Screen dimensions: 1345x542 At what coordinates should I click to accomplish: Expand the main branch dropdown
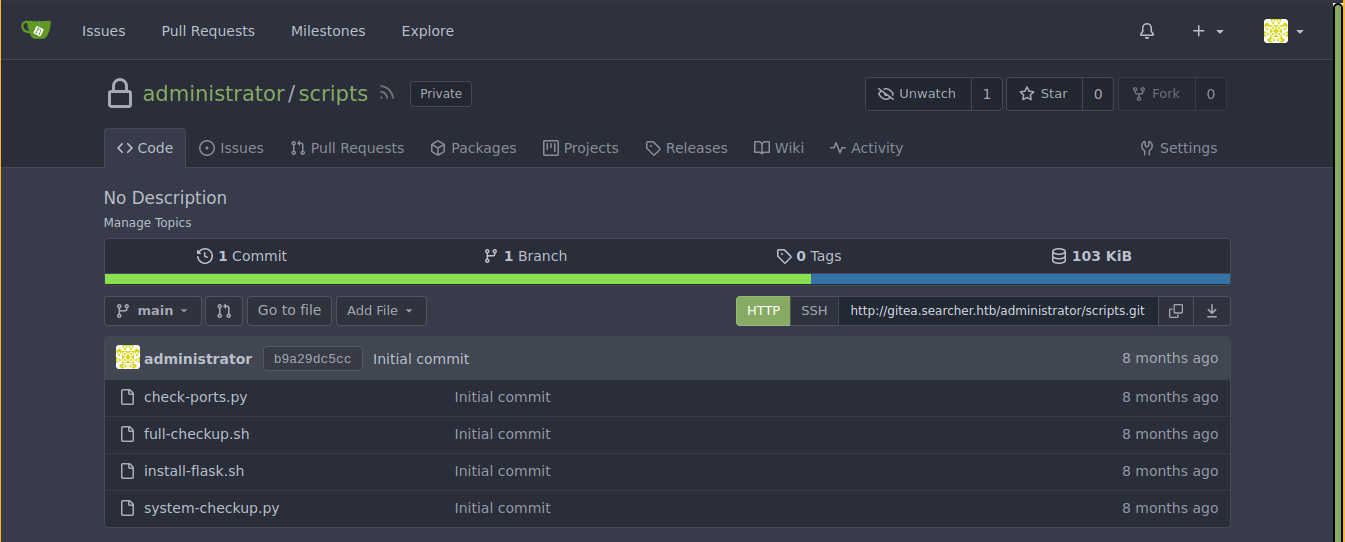click(153, 311)
